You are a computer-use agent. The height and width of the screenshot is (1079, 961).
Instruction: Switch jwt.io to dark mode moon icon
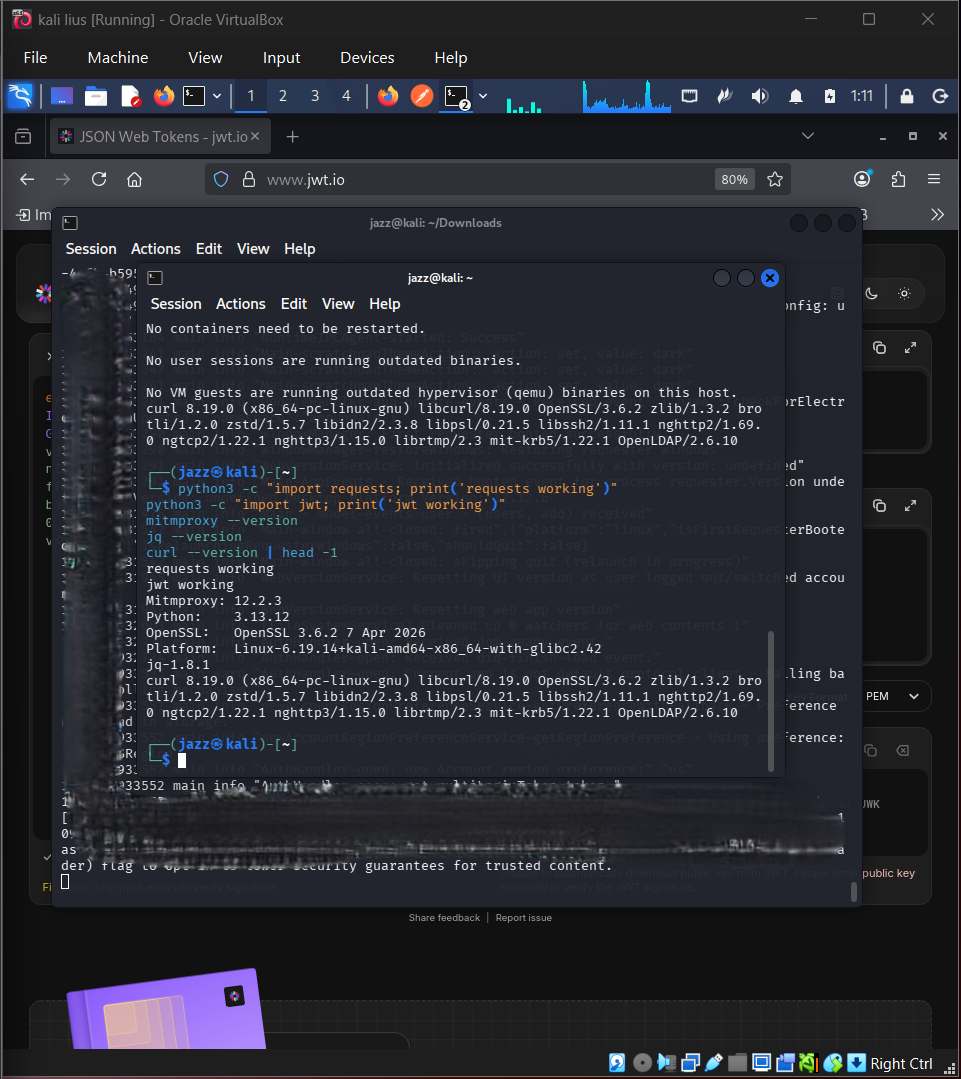(x=872, y=294)
